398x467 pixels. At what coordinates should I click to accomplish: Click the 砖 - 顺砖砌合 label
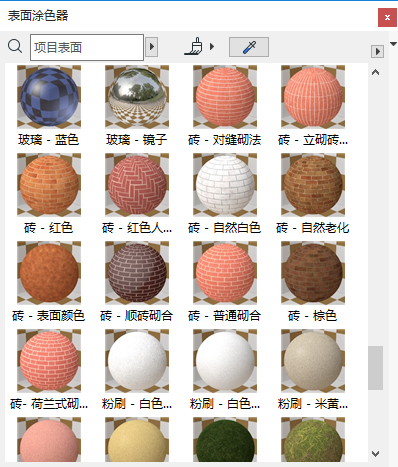pyautogui.click(x=137, y=316)
